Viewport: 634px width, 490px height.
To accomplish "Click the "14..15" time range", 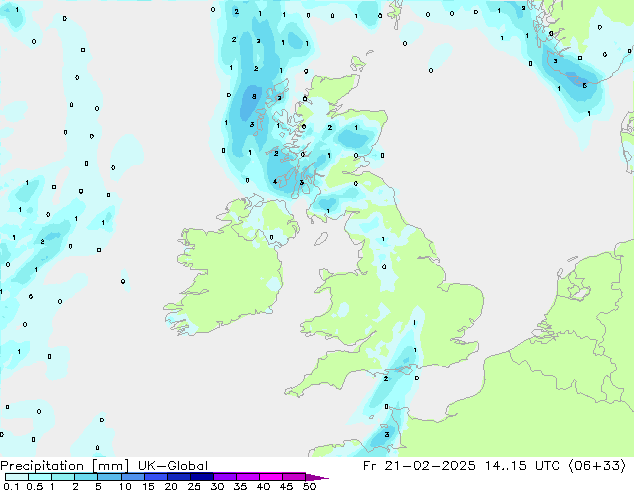I will coord(506,466).
